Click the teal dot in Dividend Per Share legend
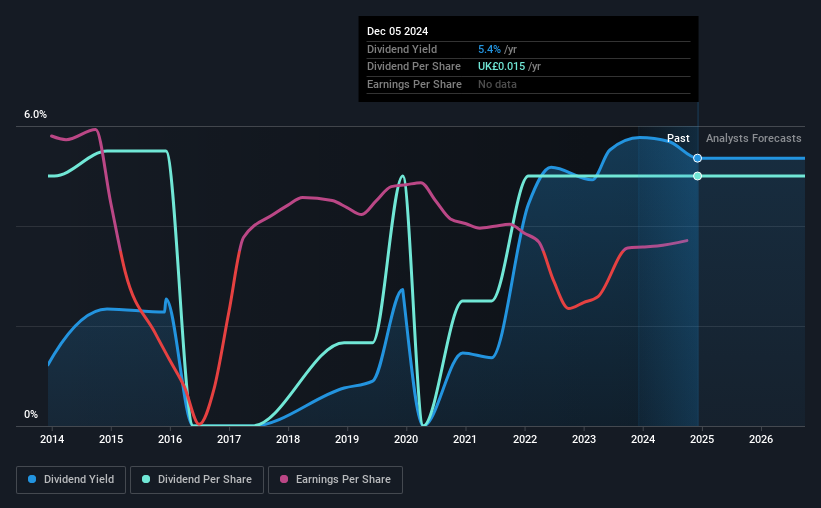The width and height of the screenshot is (821, 508). point(146,479)
